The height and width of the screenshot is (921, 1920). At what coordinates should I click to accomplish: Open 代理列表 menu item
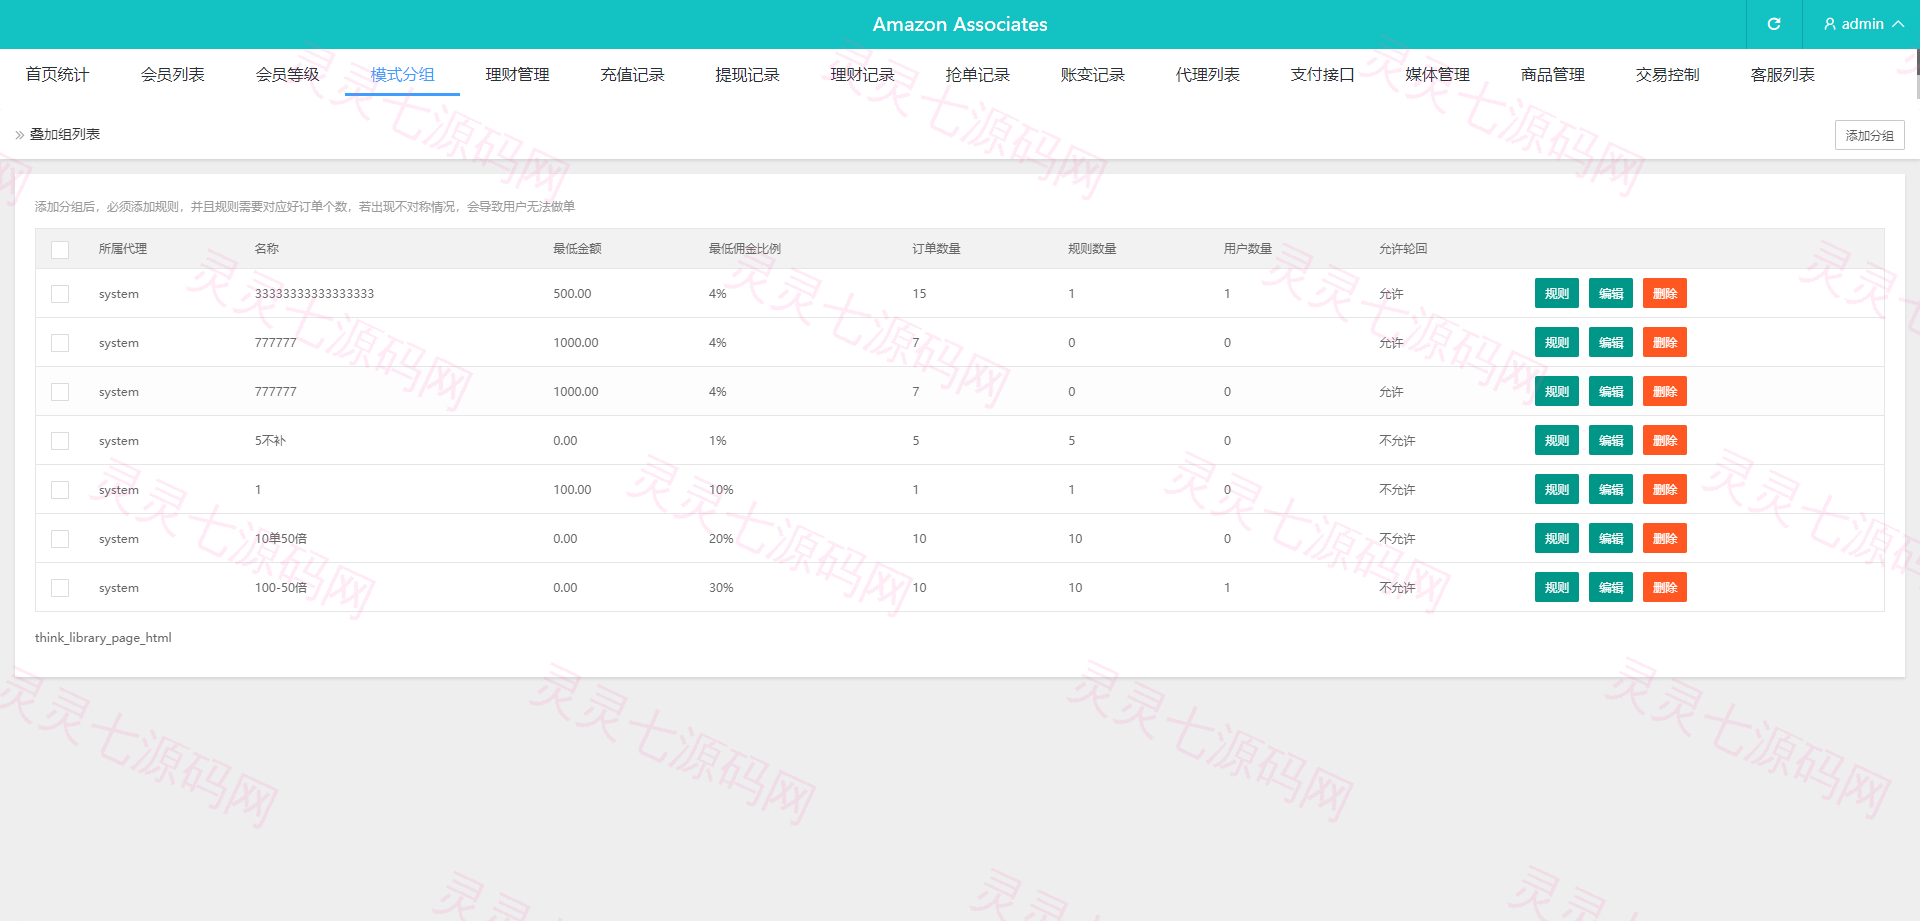click(x=1207, y=74)
